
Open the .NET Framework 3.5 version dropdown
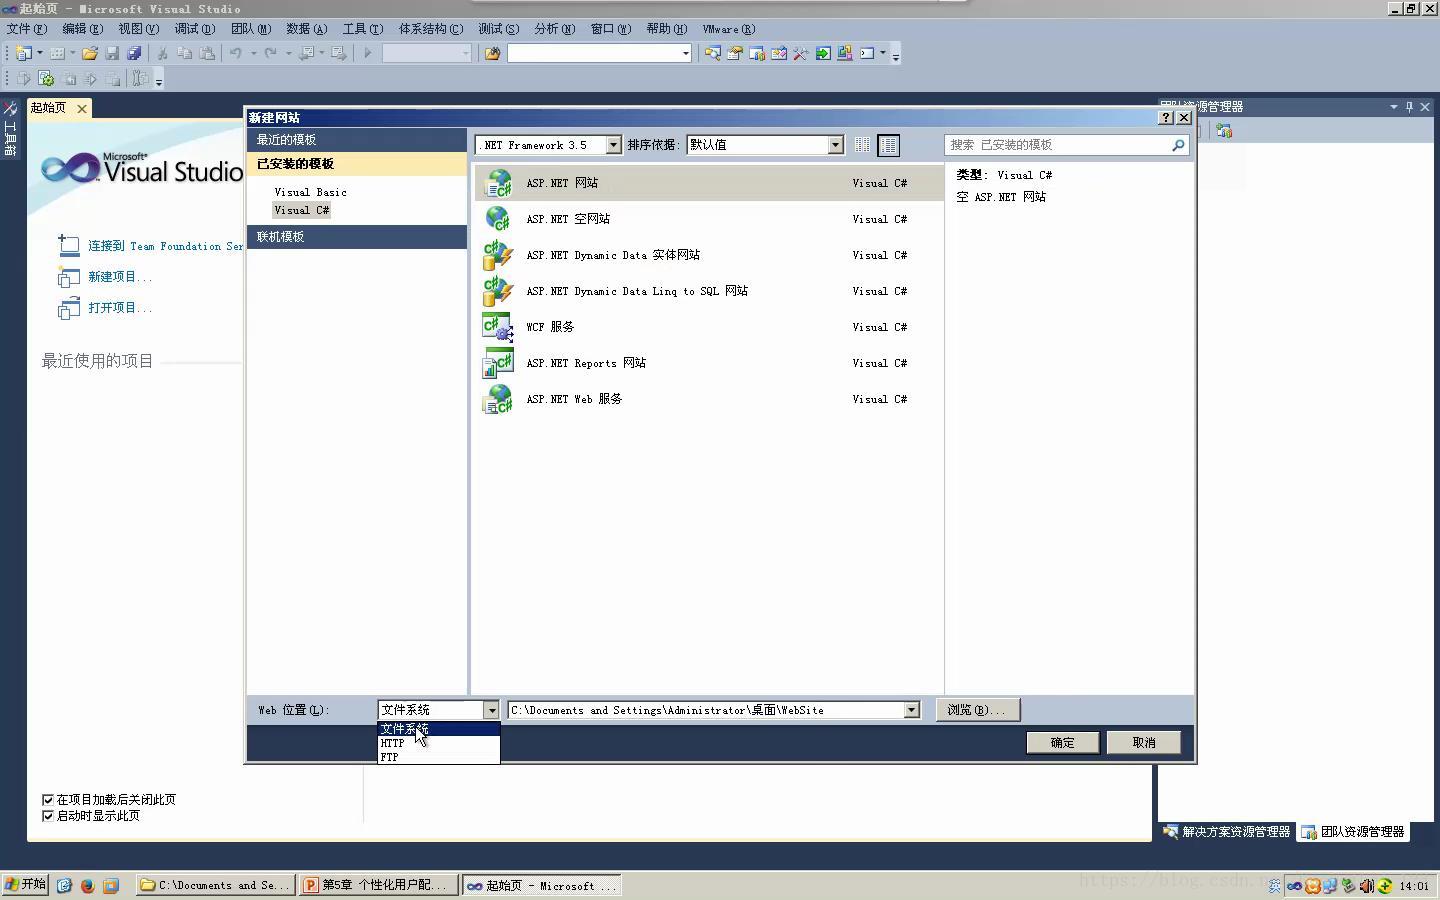[x=613, y=145]
